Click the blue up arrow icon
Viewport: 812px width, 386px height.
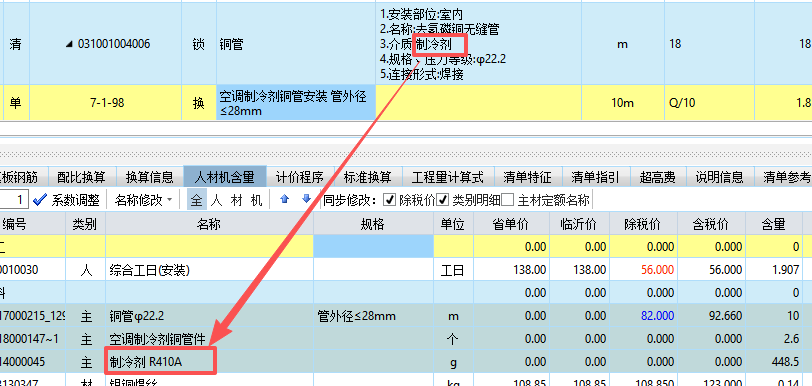[284, 199]
